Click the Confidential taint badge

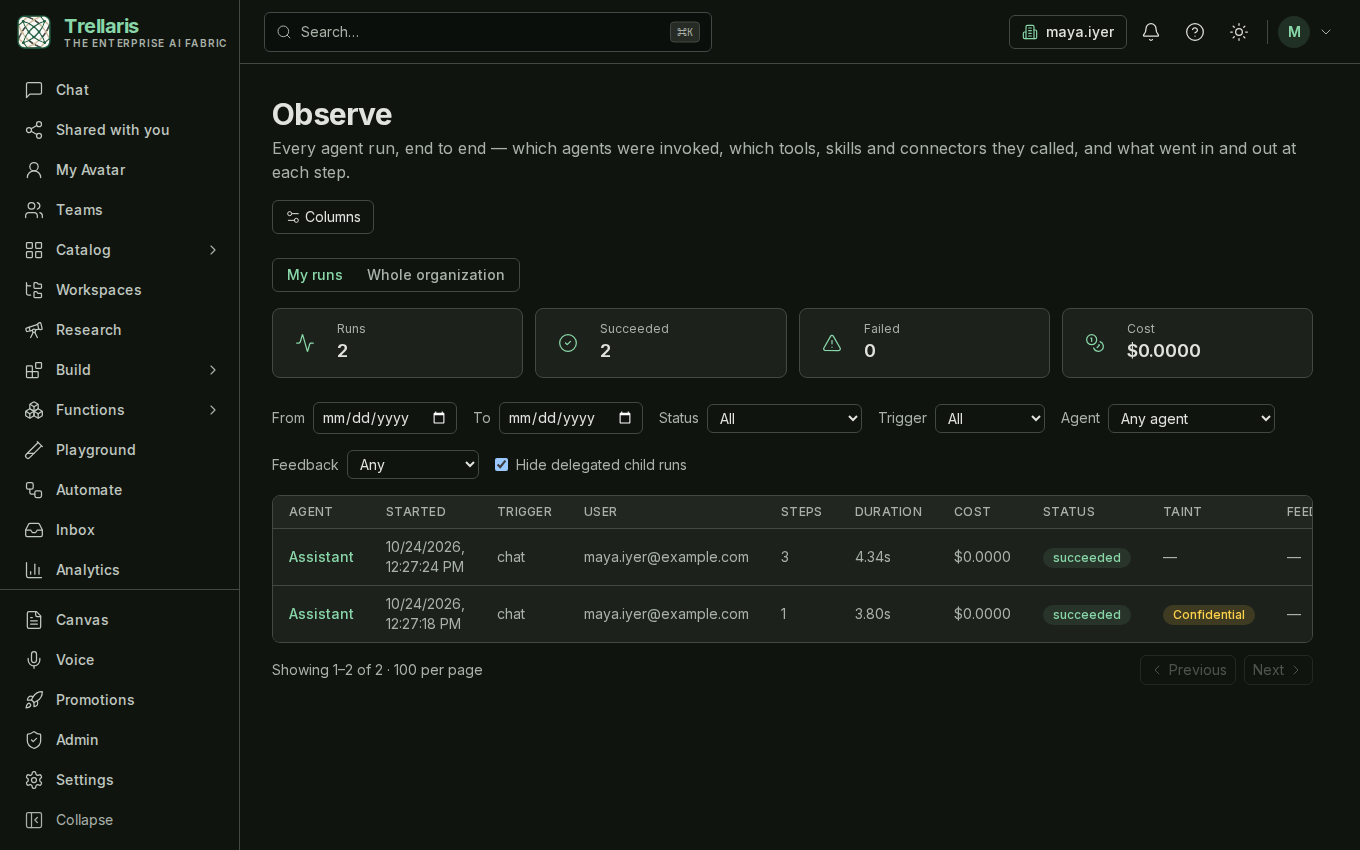pos(1209,615)
